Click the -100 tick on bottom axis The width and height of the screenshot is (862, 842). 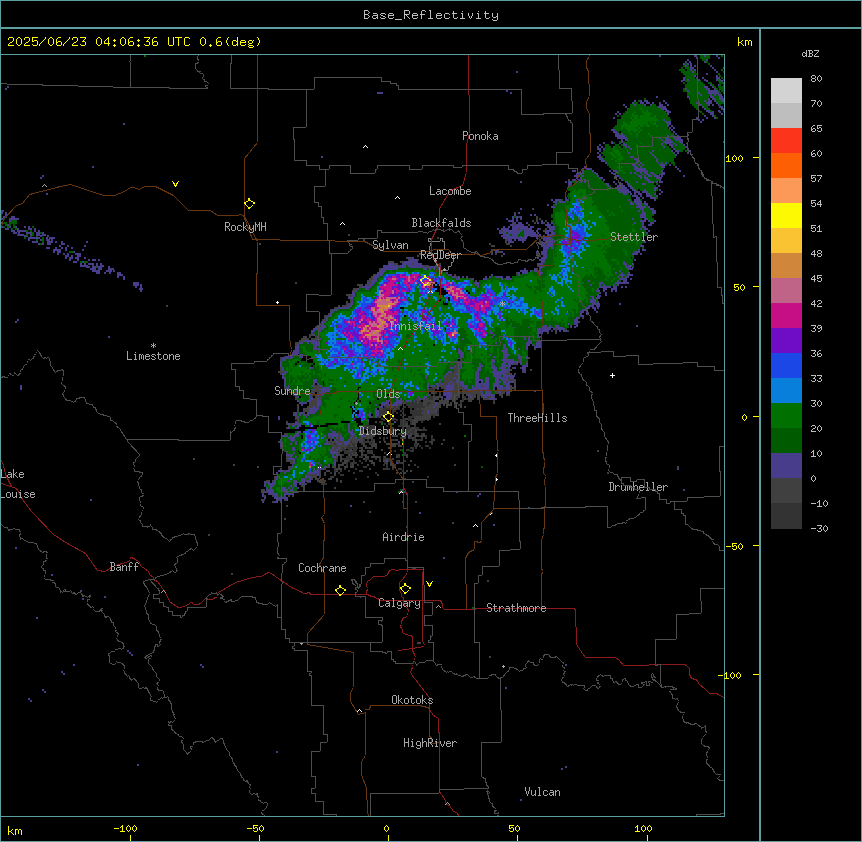[x=125, y=828]
